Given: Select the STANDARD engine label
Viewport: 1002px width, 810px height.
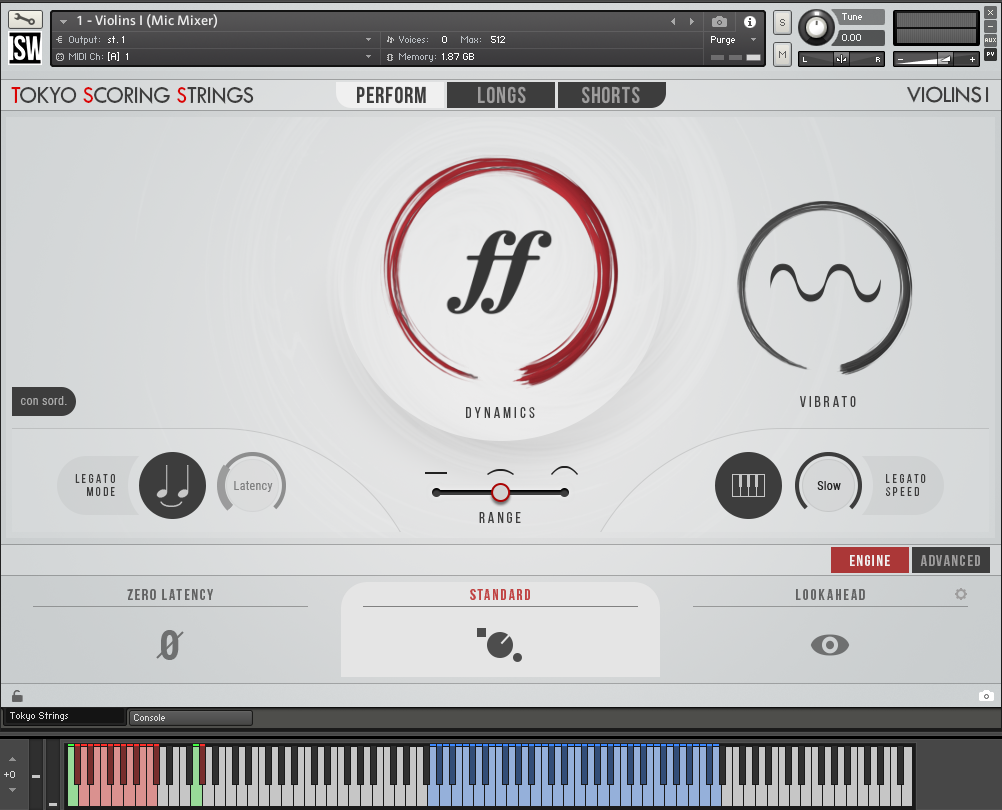Looking at the screenshot, I should (x=500, y=595).
